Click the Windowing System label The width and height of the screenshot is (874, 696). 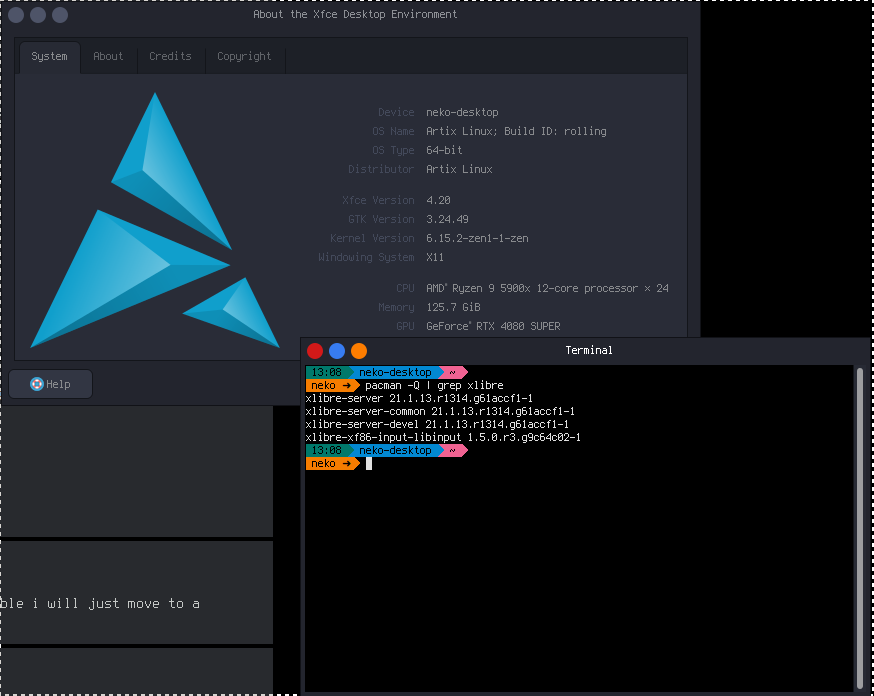pyautogui.click(x=366, y=257)
